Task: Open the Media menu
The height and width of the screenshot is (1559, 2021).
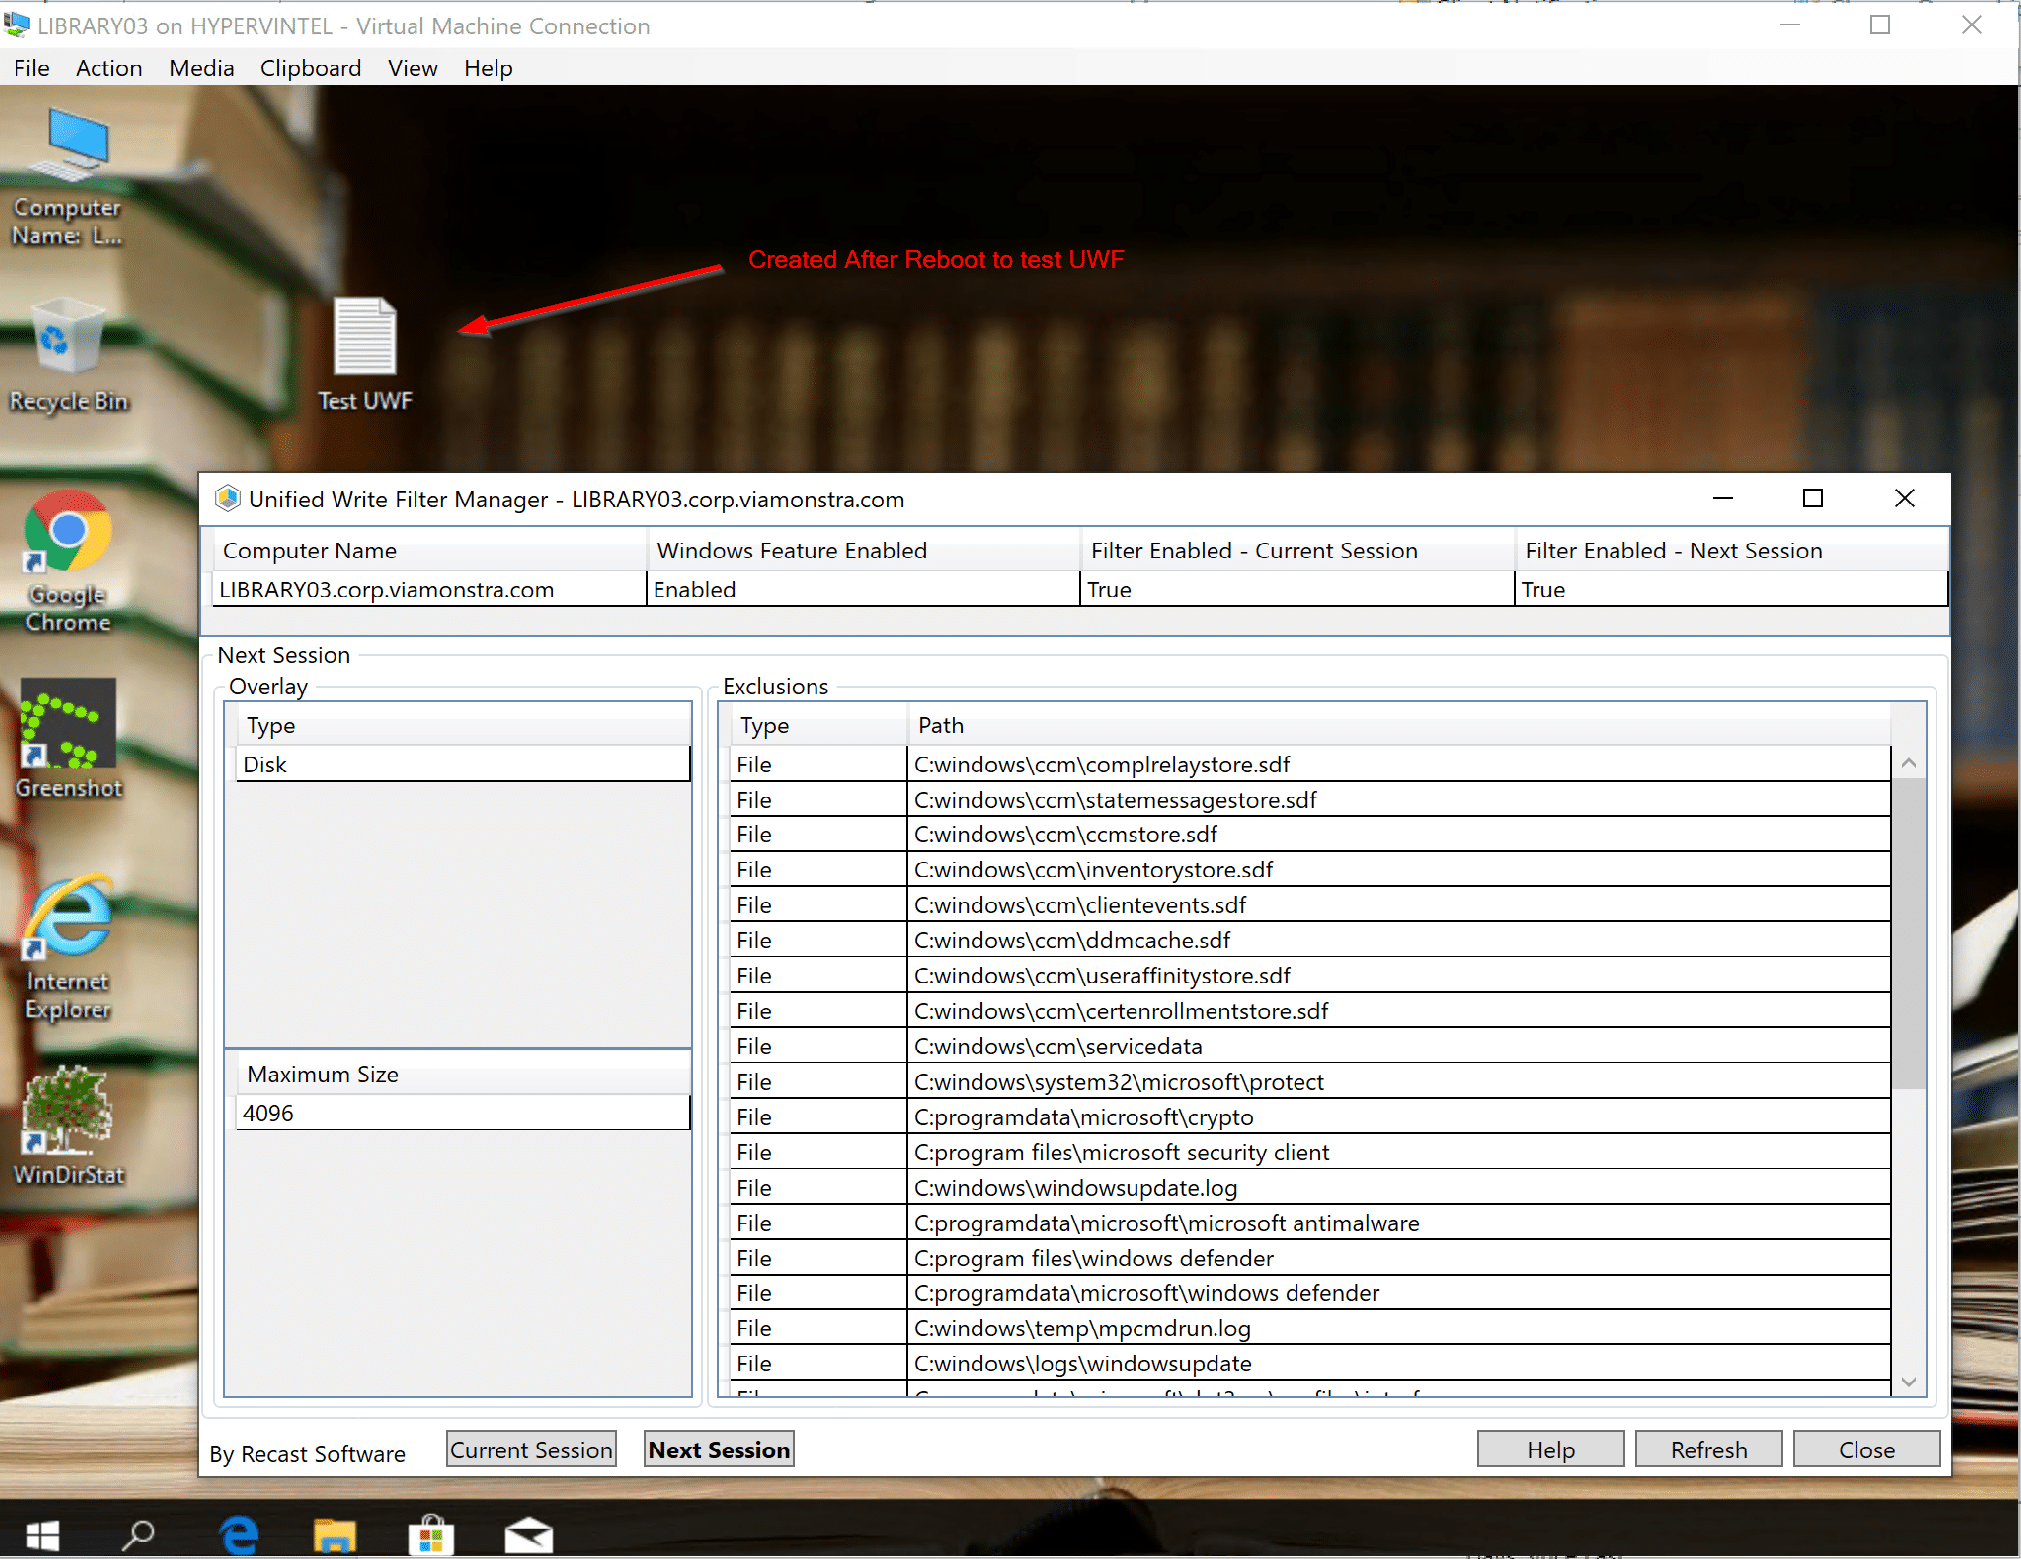Action: click(x=201, y=68)
